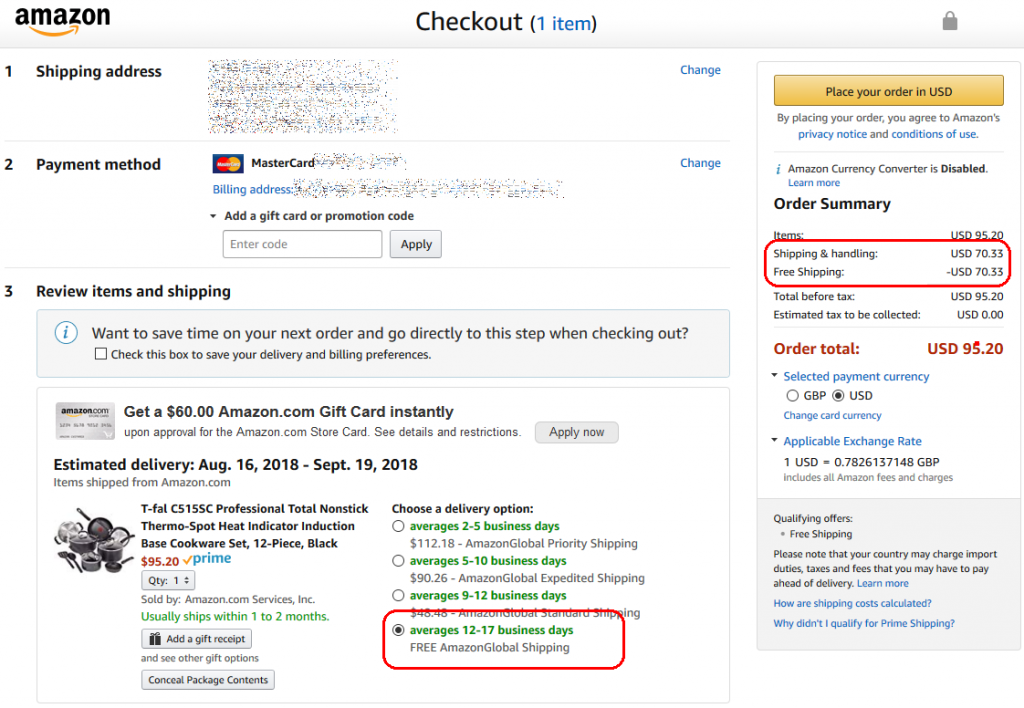Open the Qty quantity dropdown
The height and width of the screenshot is (708, 1024).
[168, 580]
